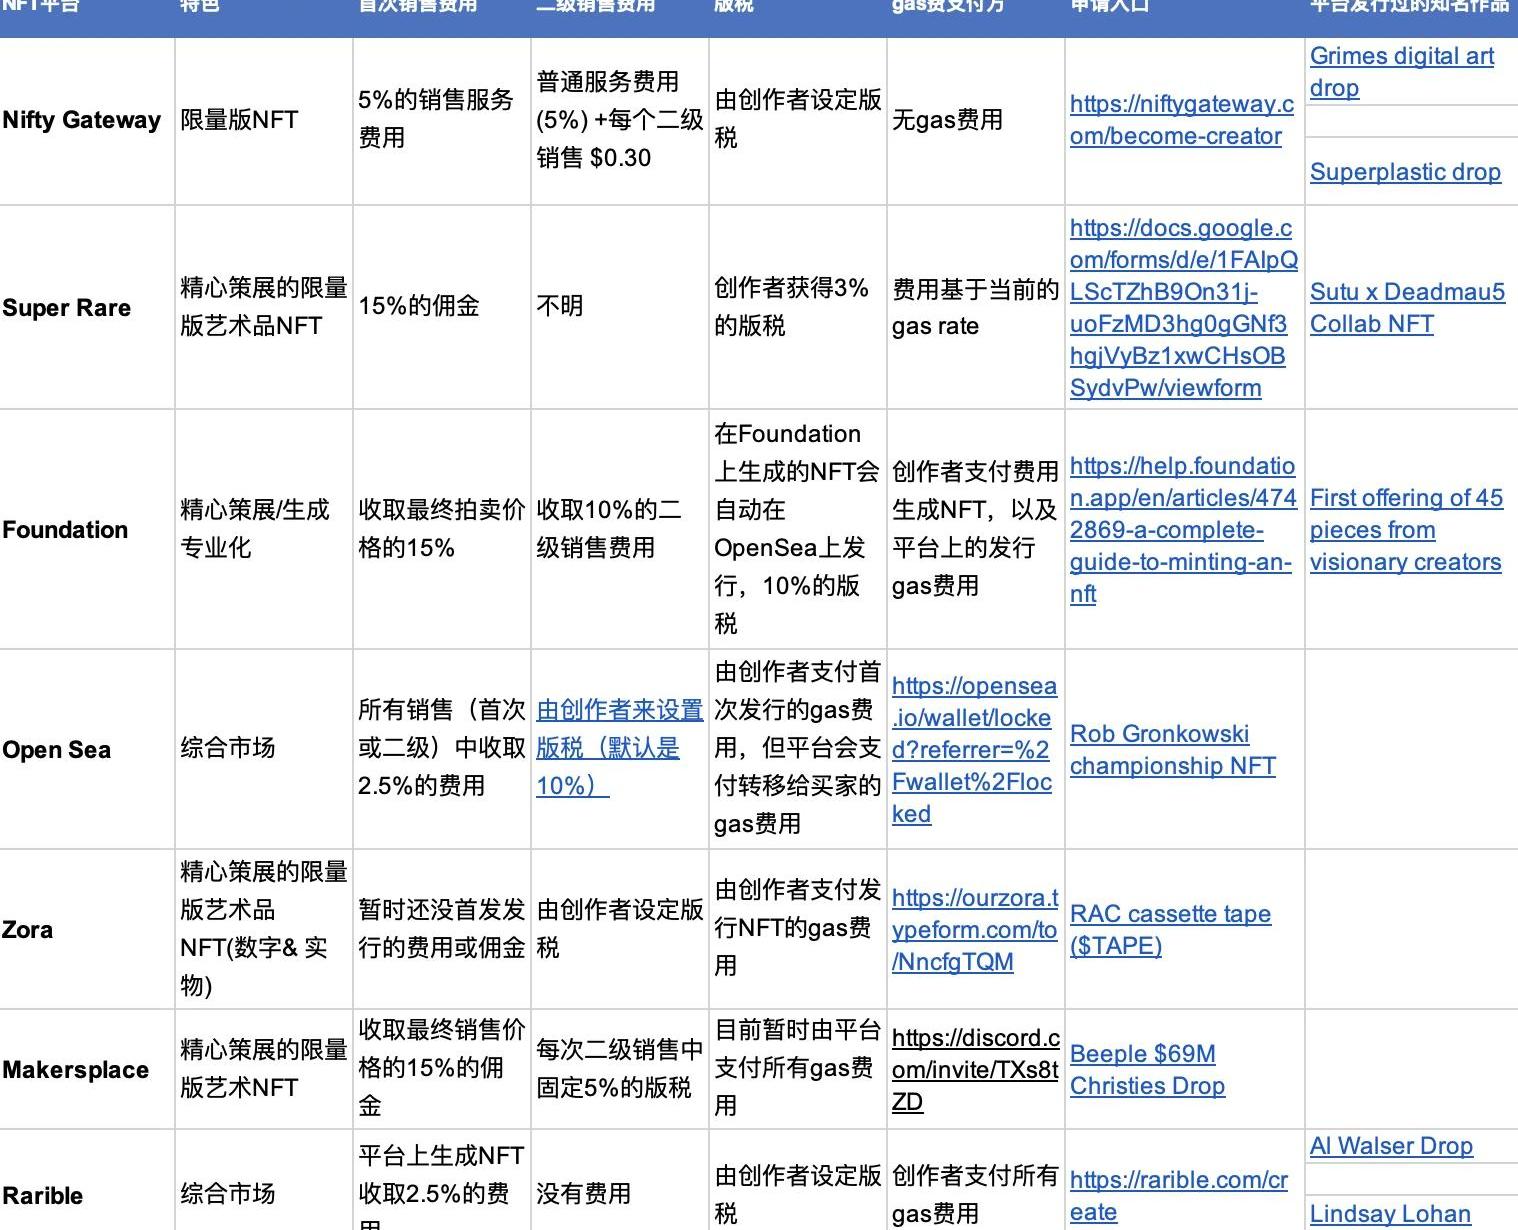Open the help.foundation.app minting guide link
Screen dimensions: 1518x1230
1182,529
